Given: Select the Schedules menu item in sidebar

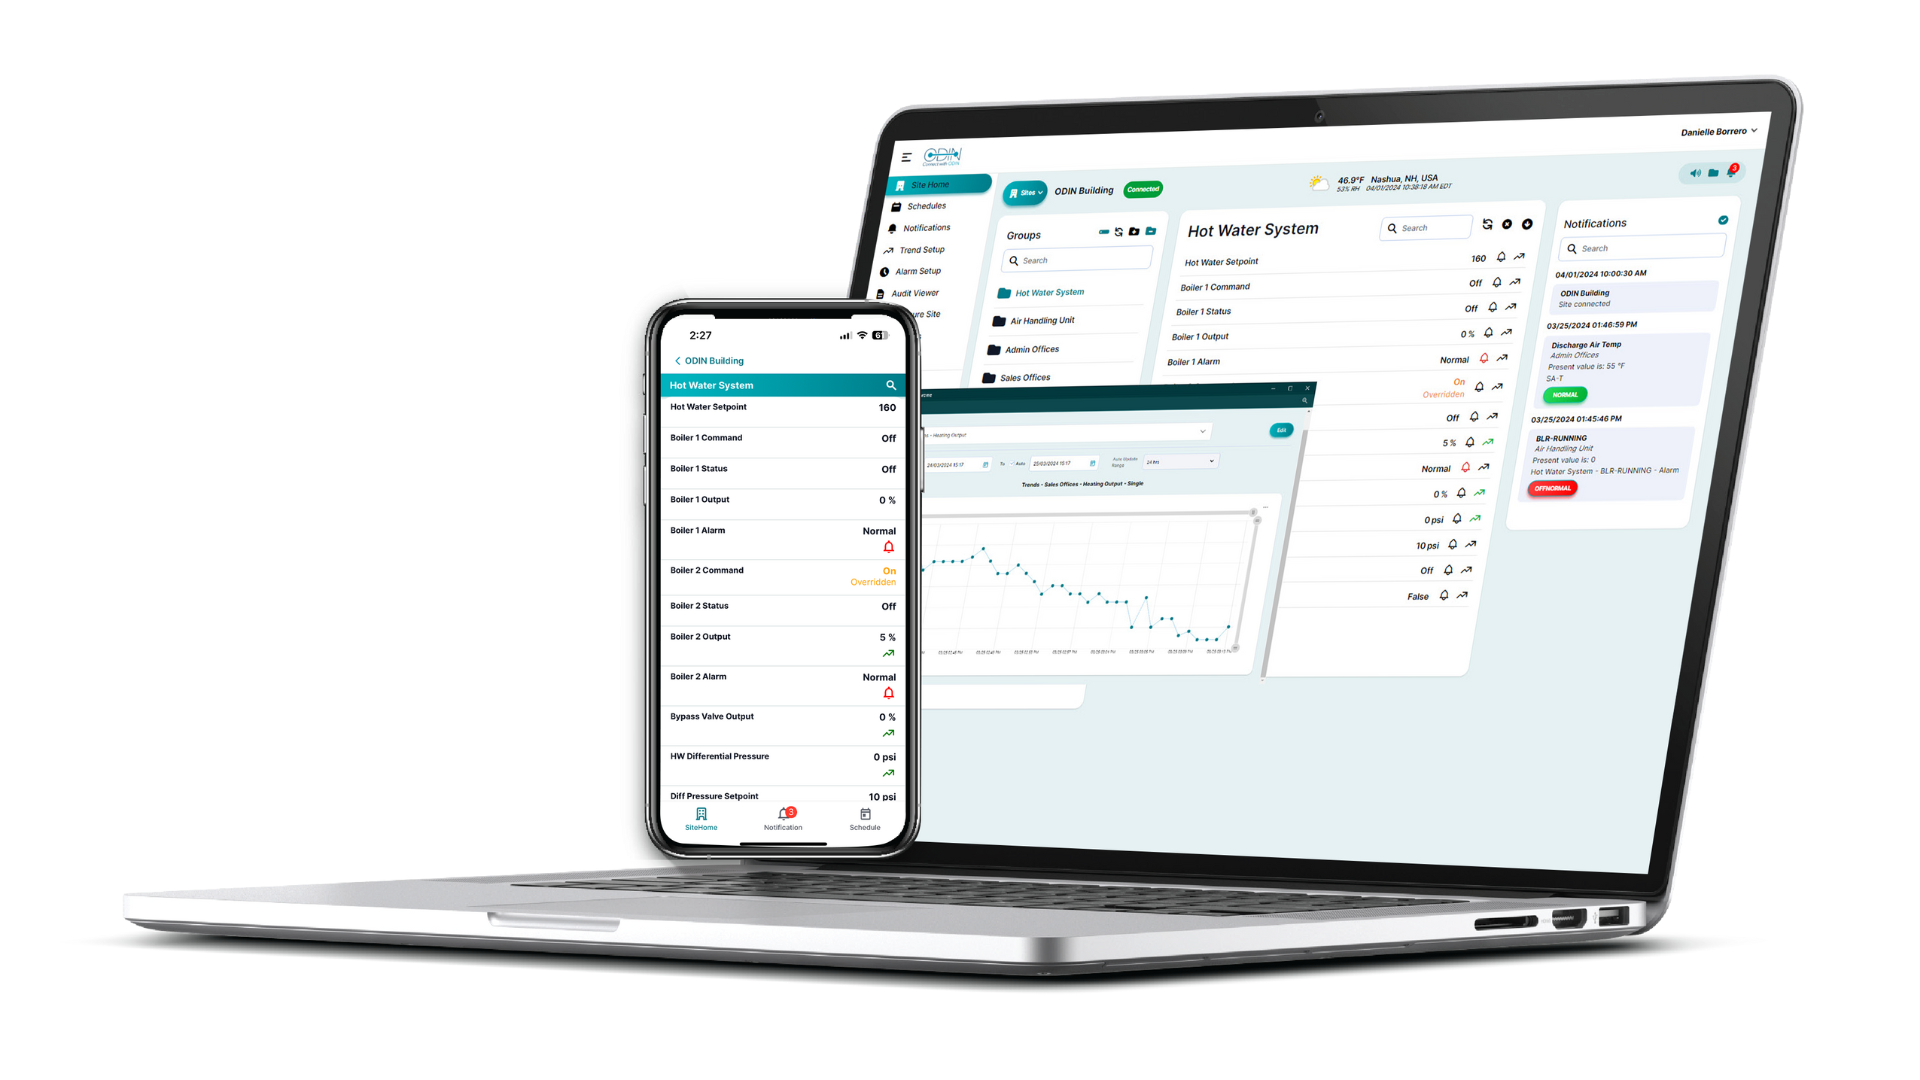Looking at the screenshot, I should click(923, 207).
